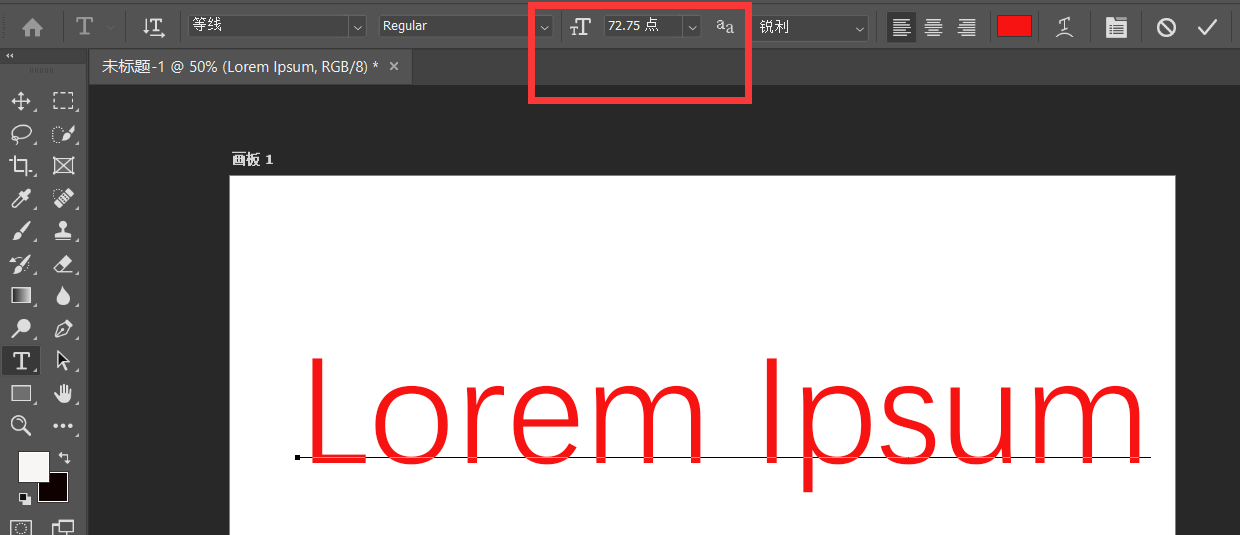Collapse the tools panel with double arrows

[10, 57]
